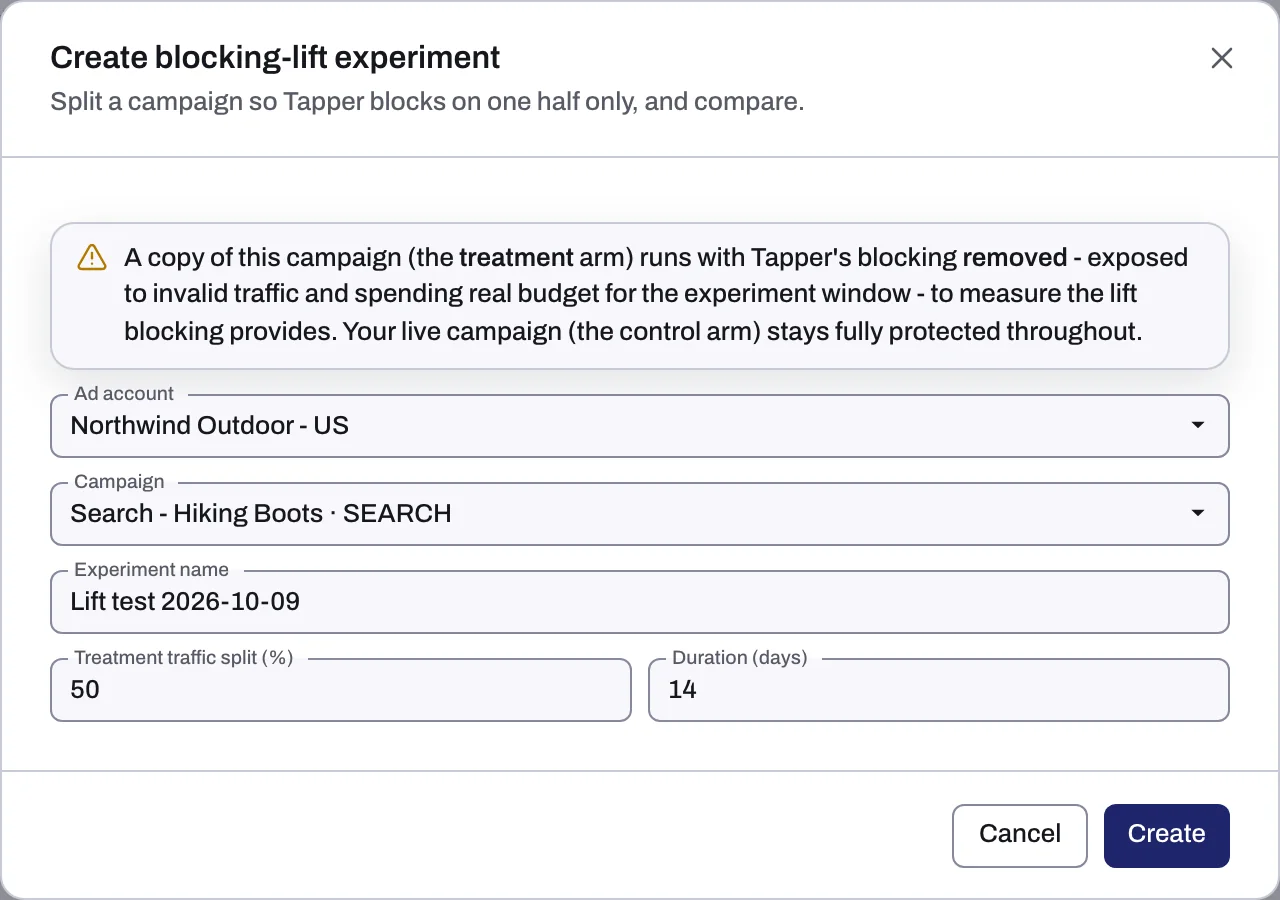Click the warning triangle icon in the notice
Viewport: 1280px width, 900px height.
point(91,258)
